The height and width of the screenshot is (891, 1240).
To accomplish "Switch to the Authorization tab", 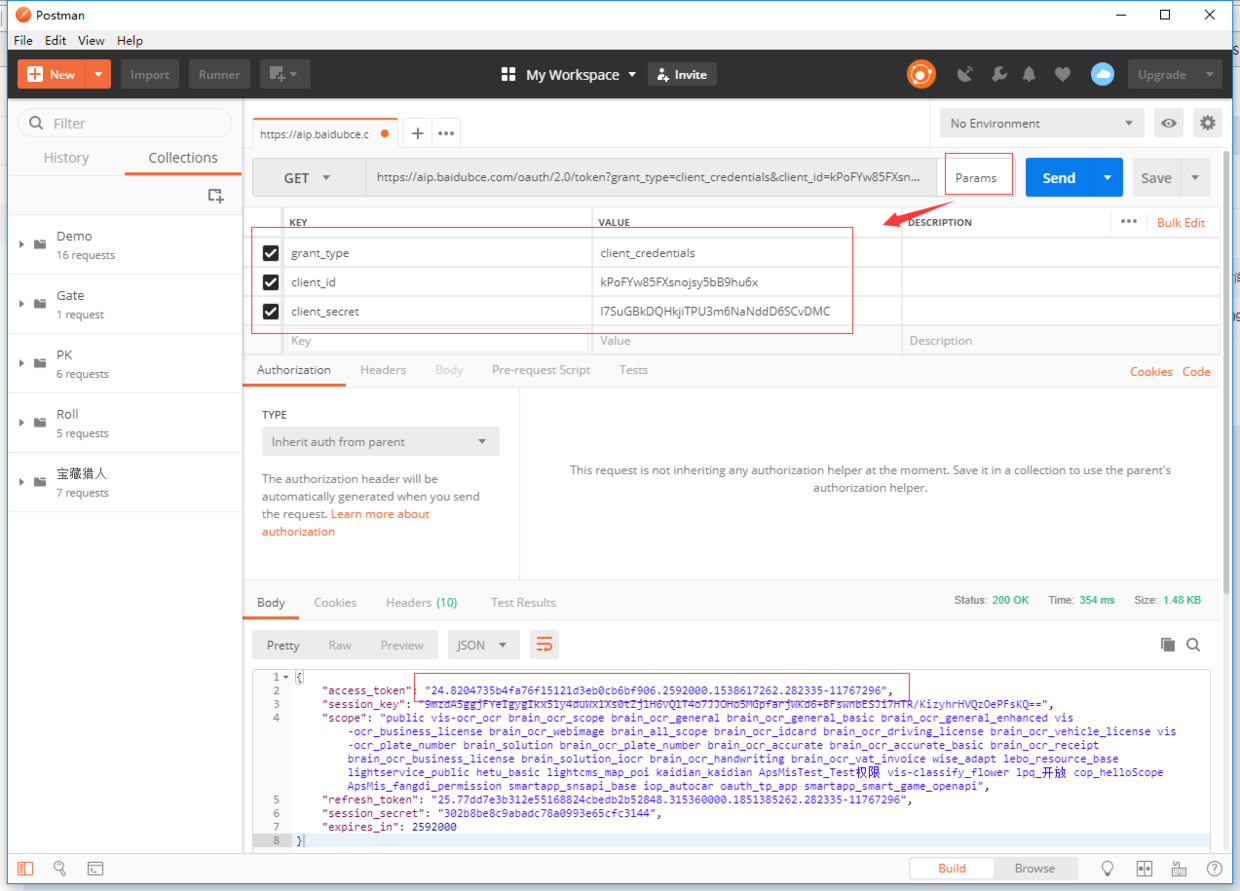I will point(294,370).
